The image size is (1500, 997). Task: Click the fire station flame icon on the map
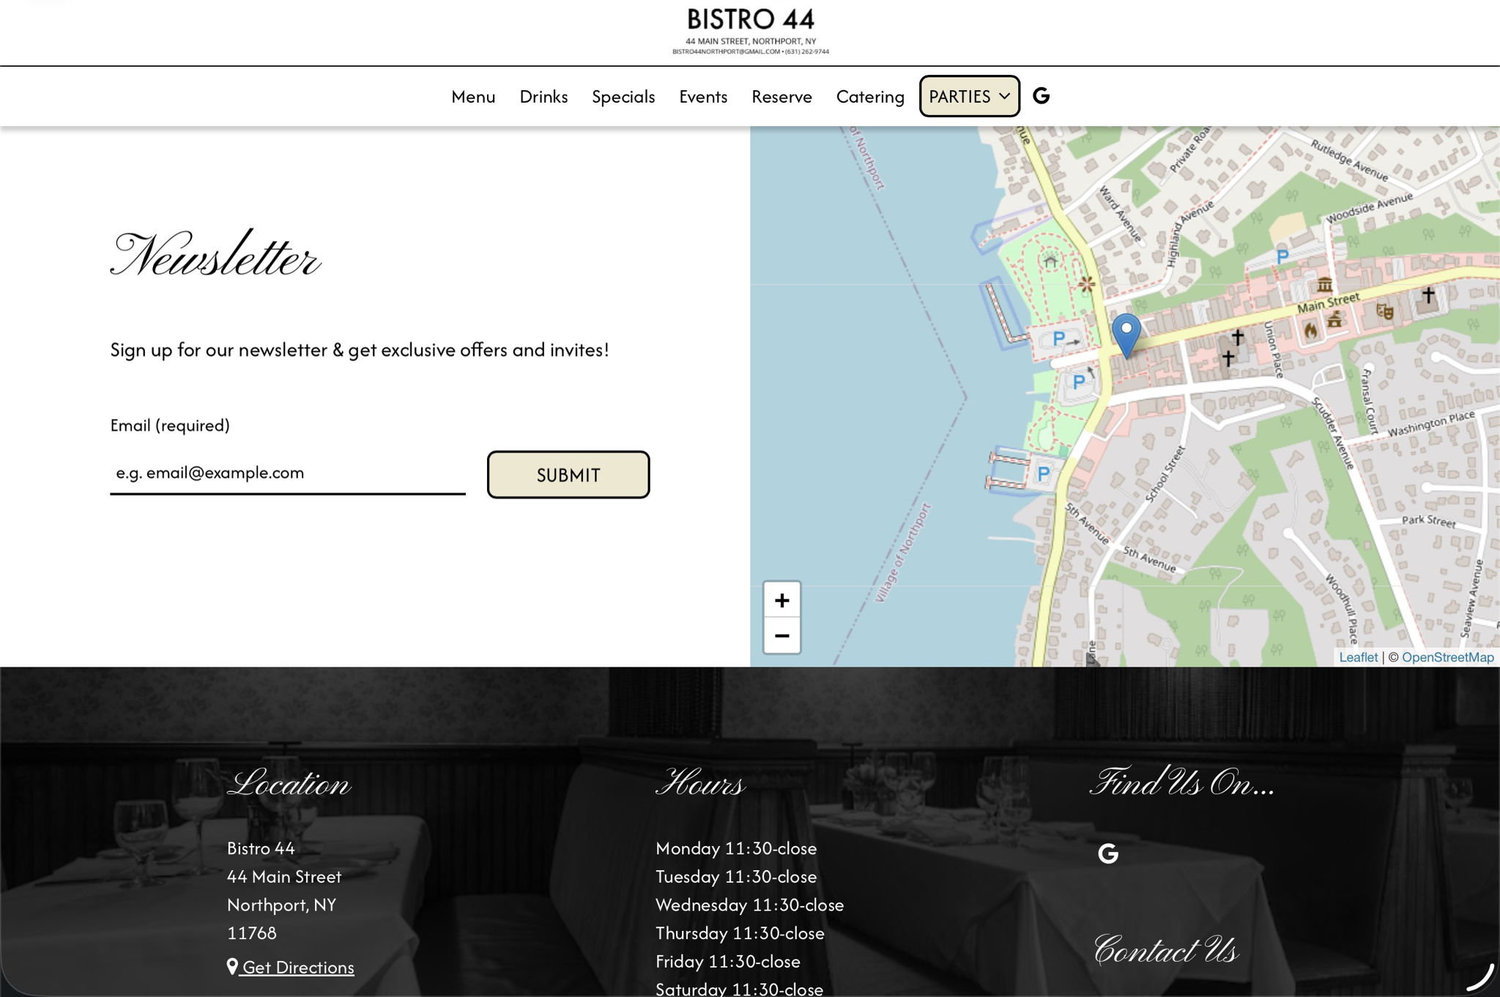point(1310,330)
